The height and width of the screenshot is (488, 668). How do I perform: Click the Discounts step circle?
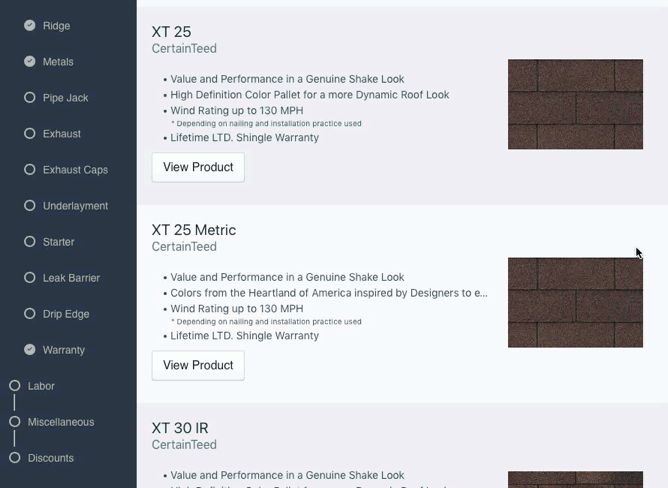[14, 458]
